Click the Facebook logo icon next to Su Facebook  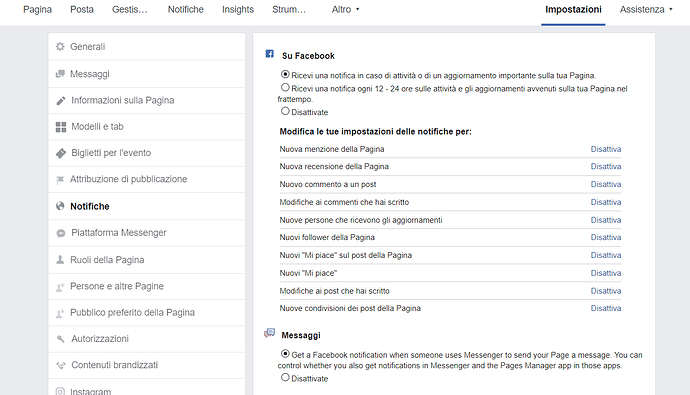click(270, 54)
